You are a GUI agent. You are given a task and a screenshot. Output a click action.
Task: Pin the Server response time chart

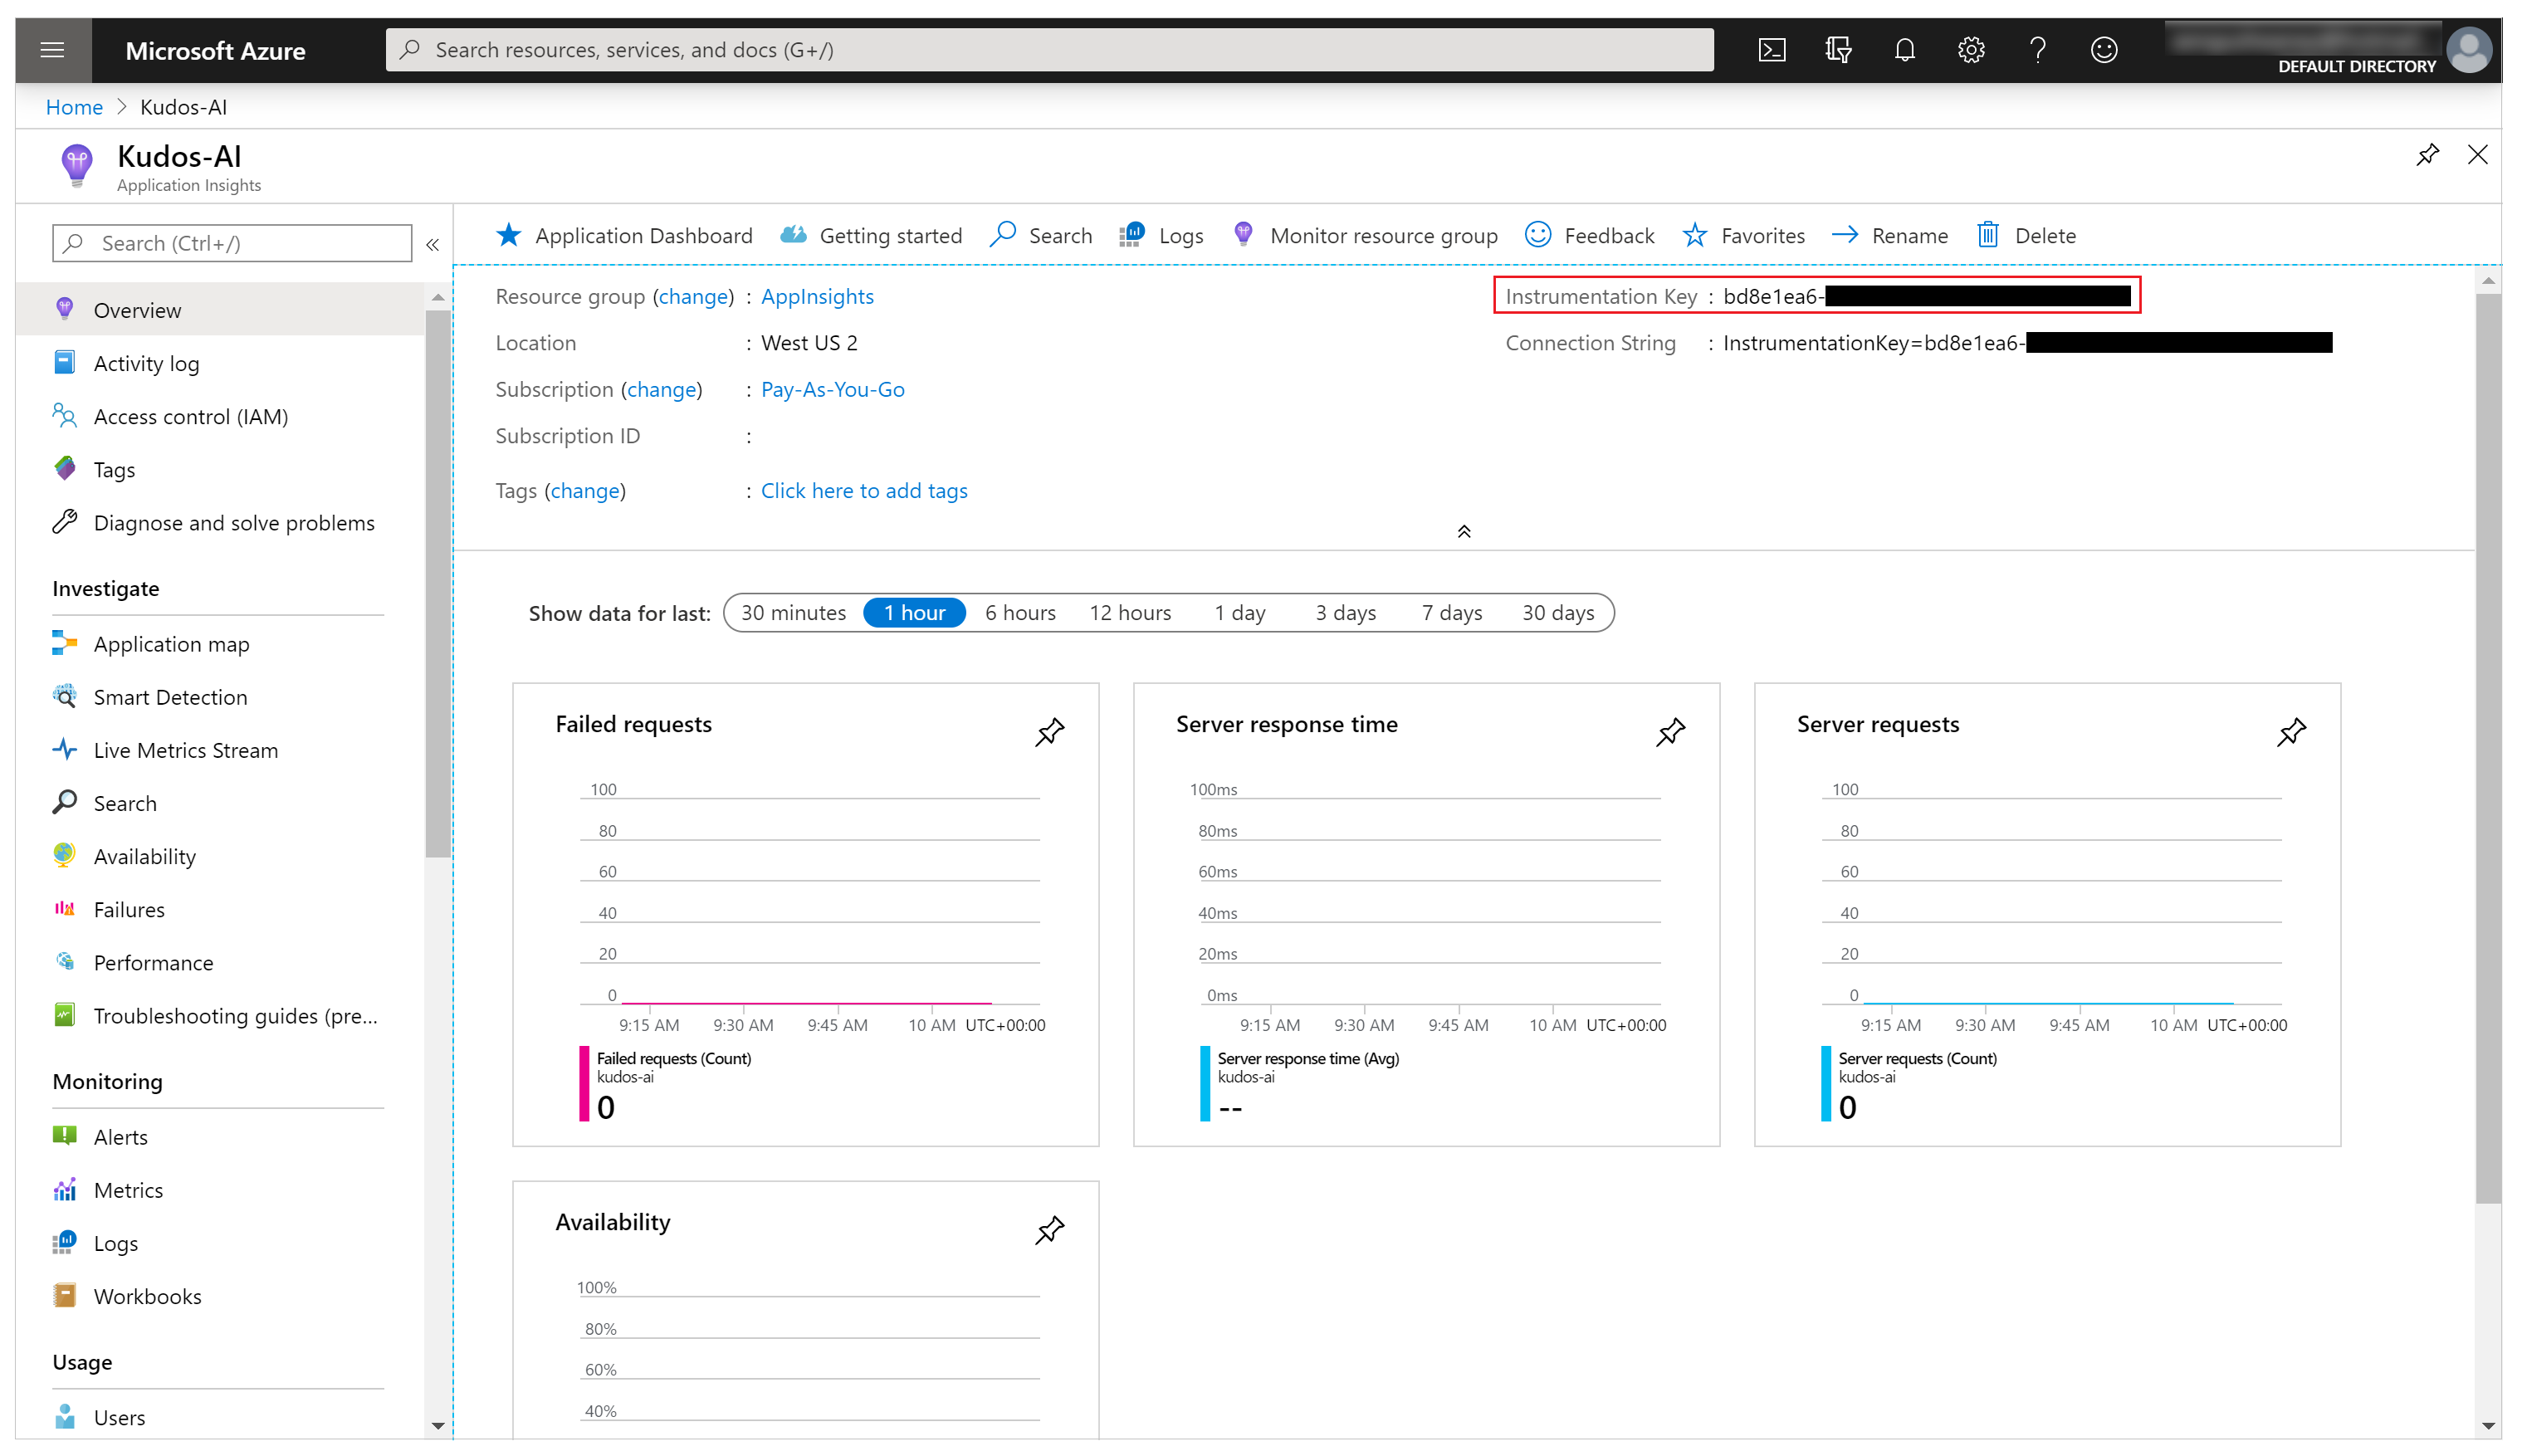pos(1668,731)
